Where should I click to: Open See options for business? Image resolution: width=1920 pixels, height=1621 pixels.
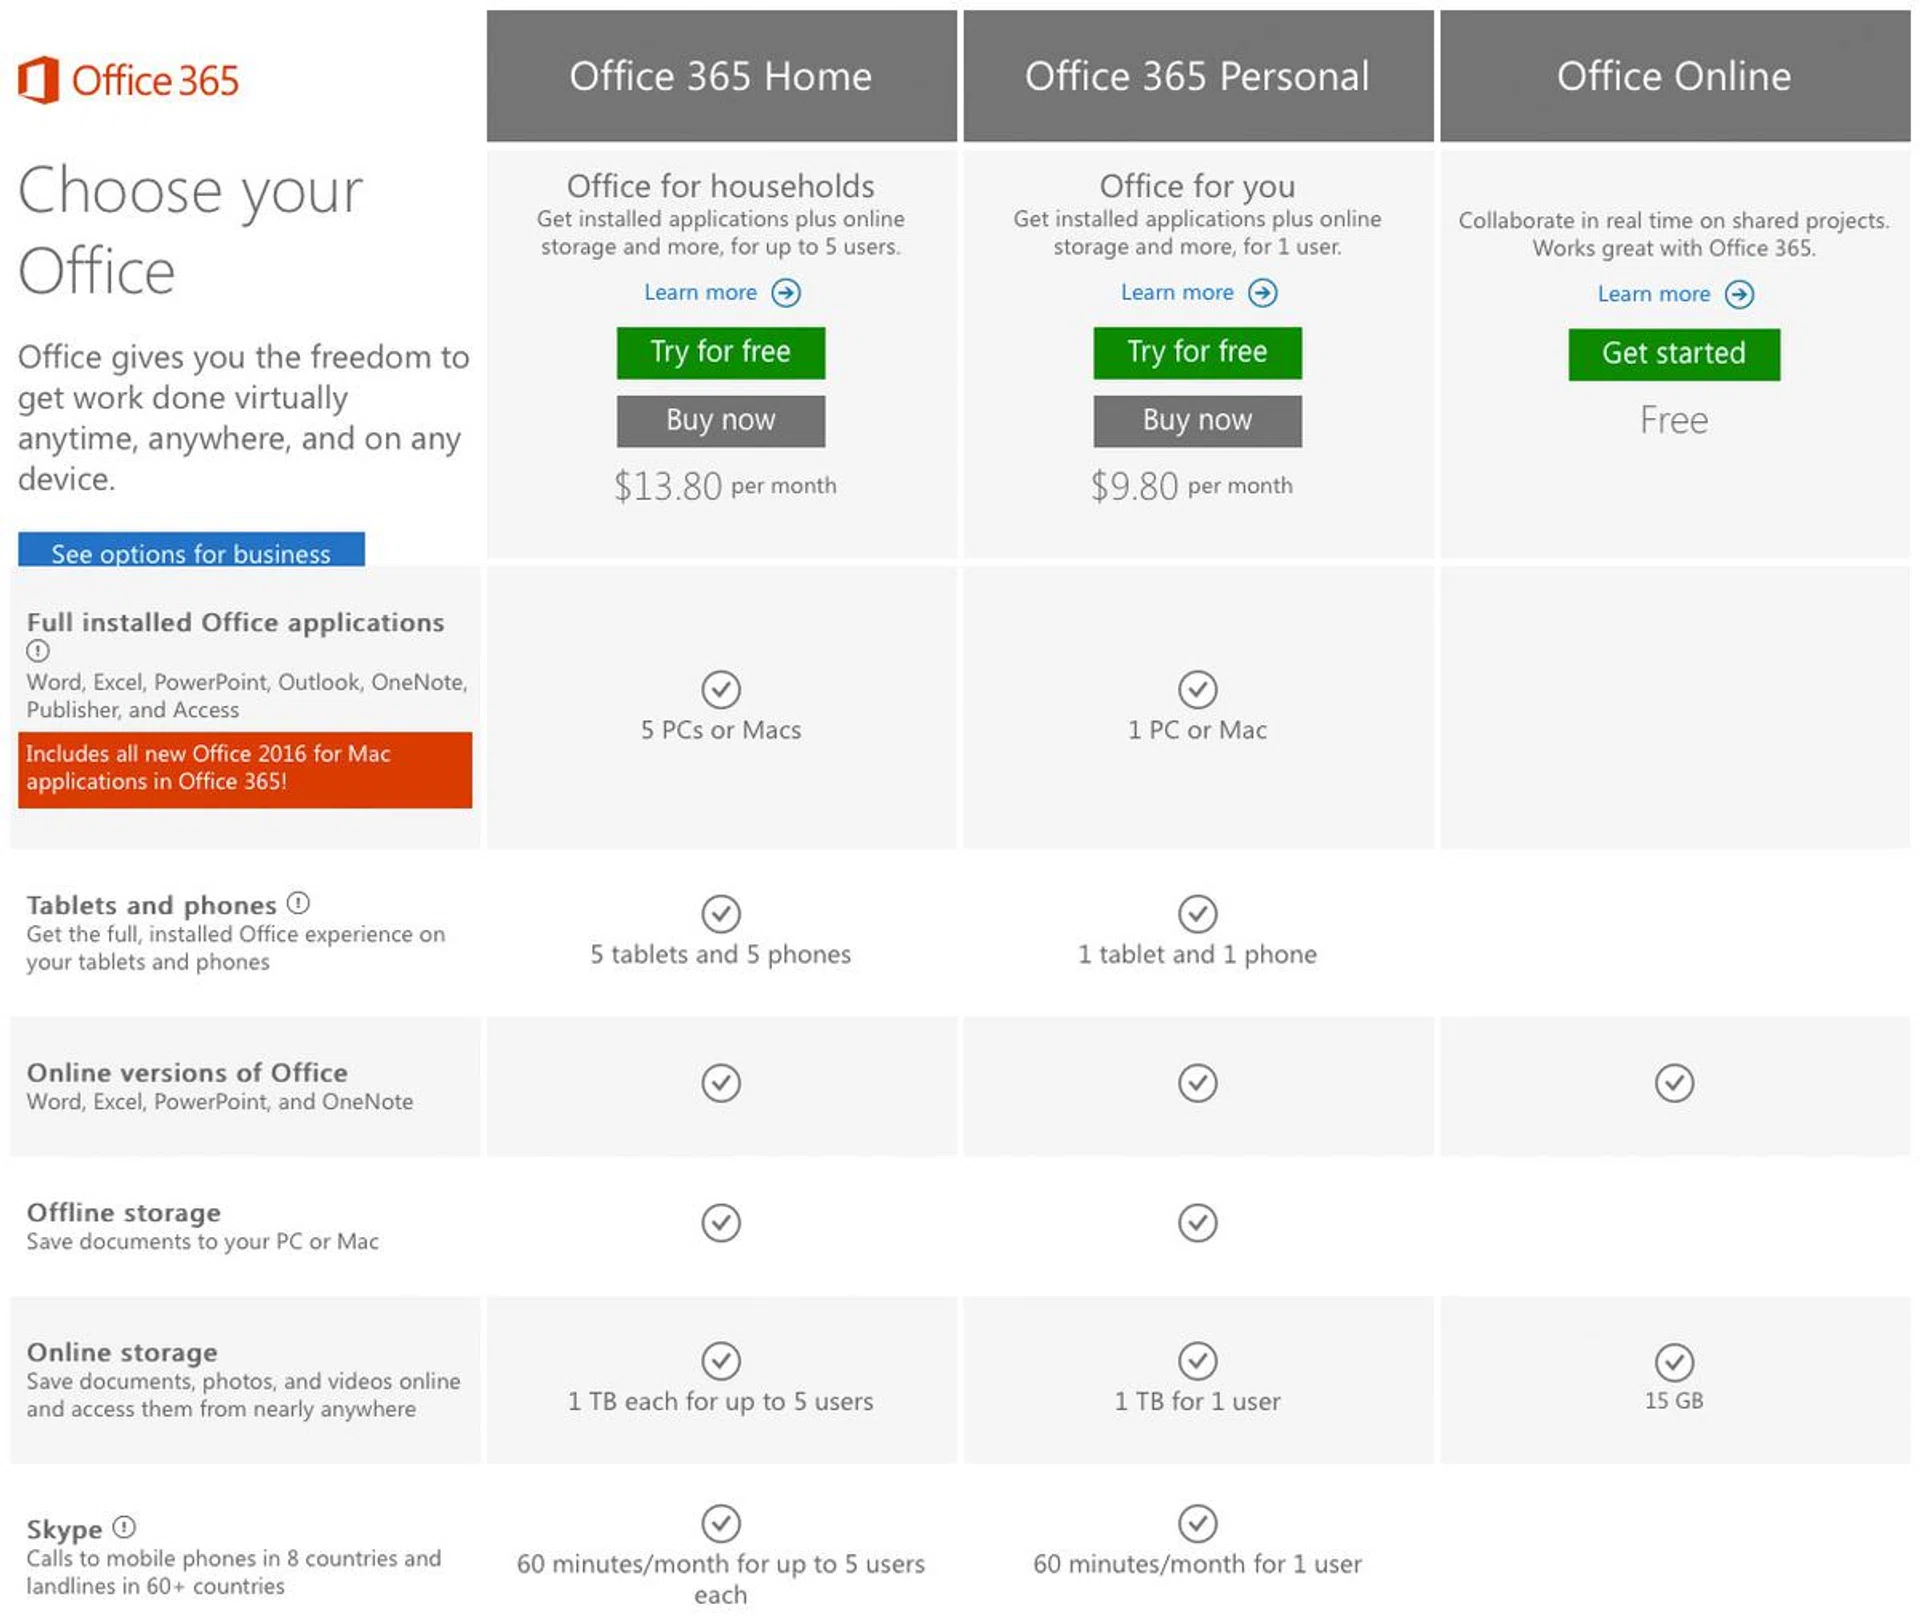191,551
